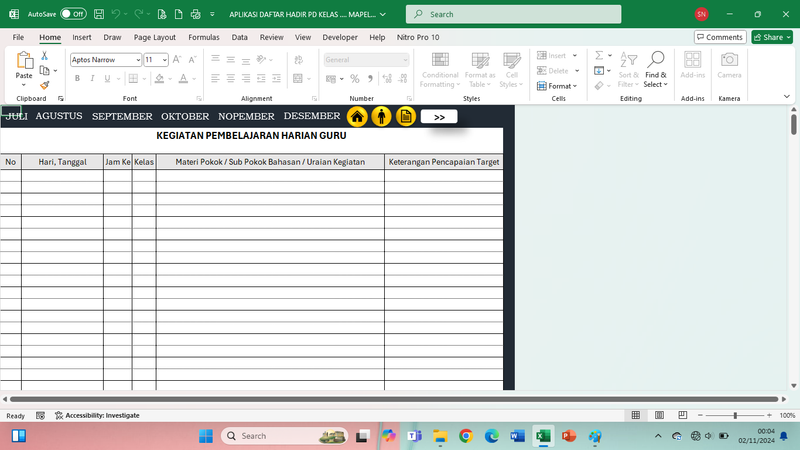Toggle Bold formatting
Screen dimensions: 800x450
77,79
